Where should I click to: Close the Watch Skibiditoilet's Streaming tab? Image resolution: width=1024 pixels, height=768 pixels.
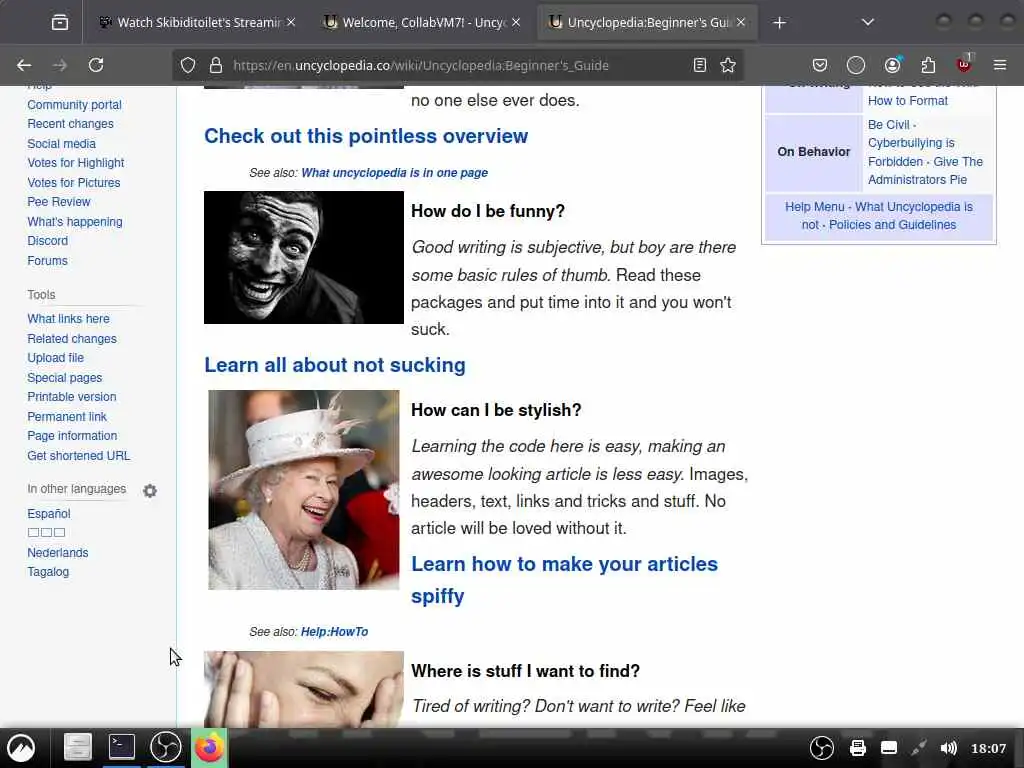(x=291, y=22)
